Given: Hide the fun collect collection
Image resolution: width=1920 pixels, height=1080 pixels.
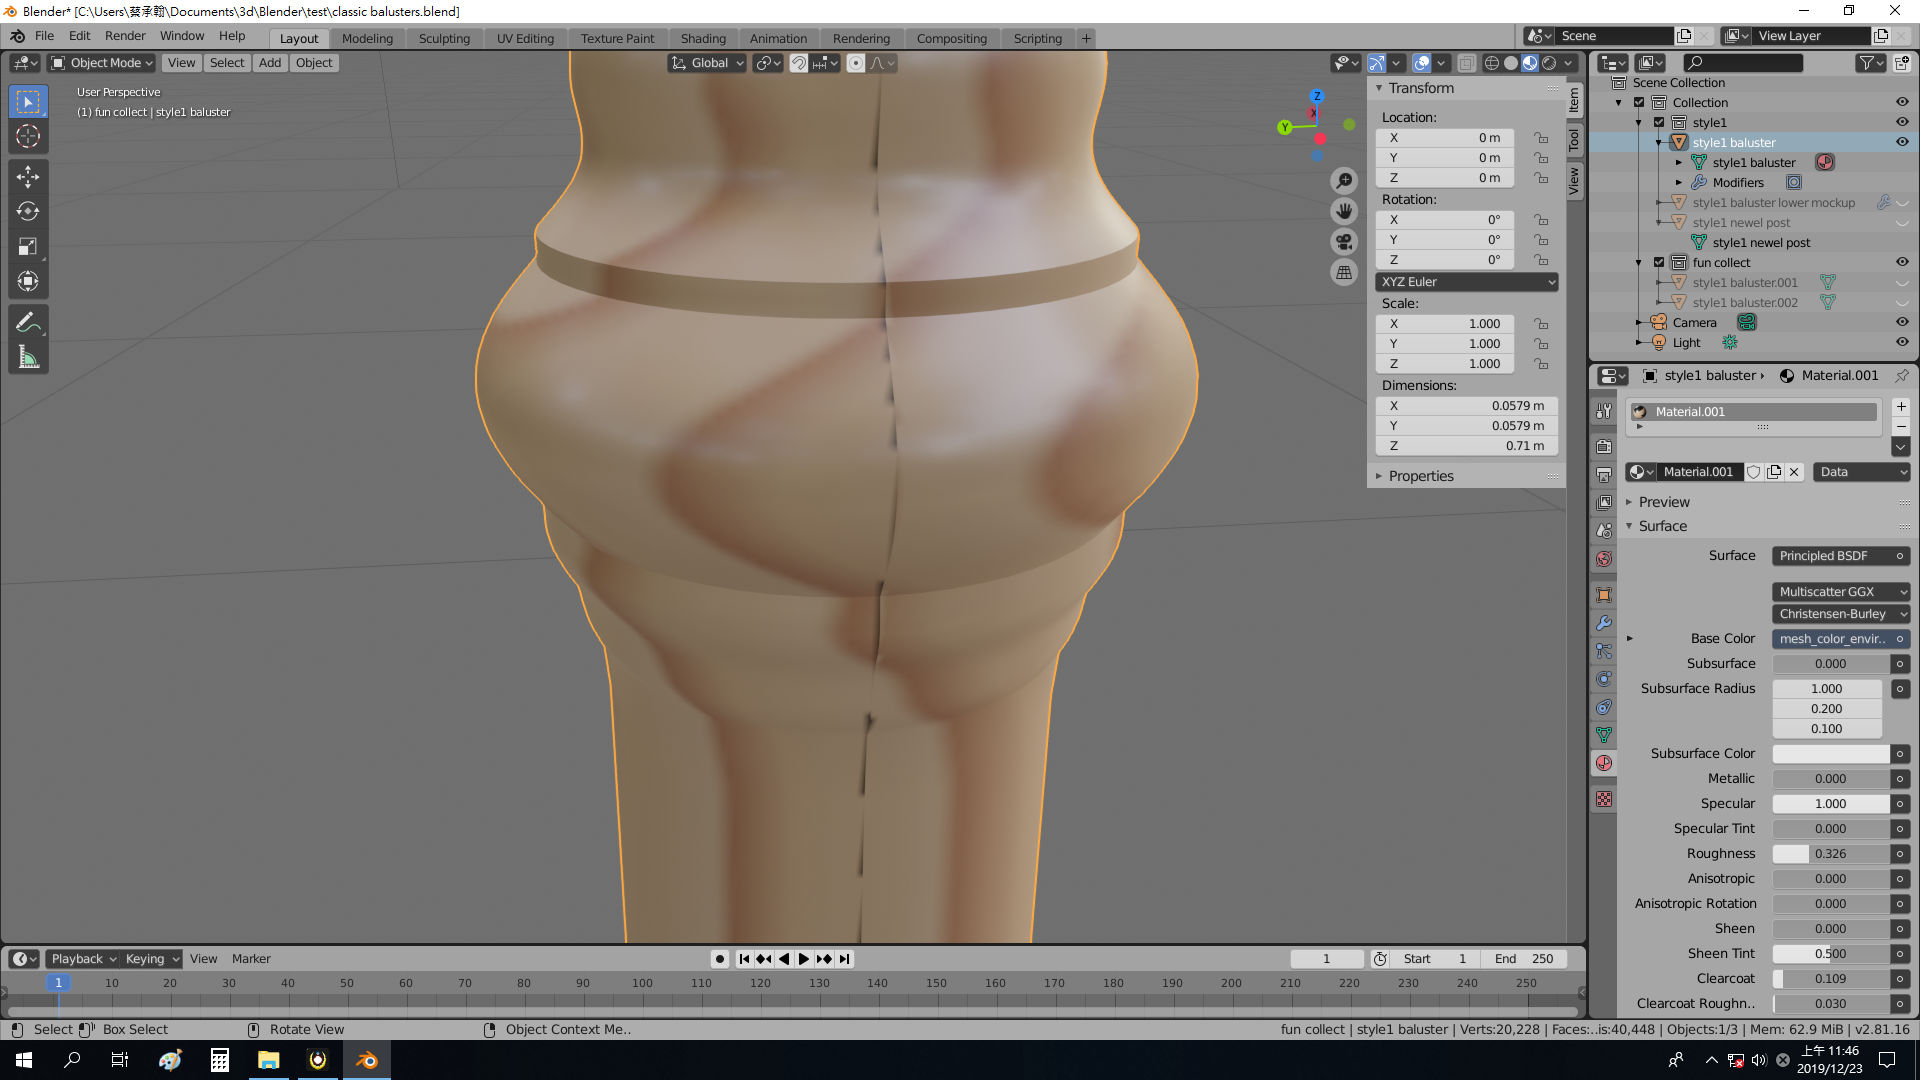Looking at the screenshot, I should 1902,262.
